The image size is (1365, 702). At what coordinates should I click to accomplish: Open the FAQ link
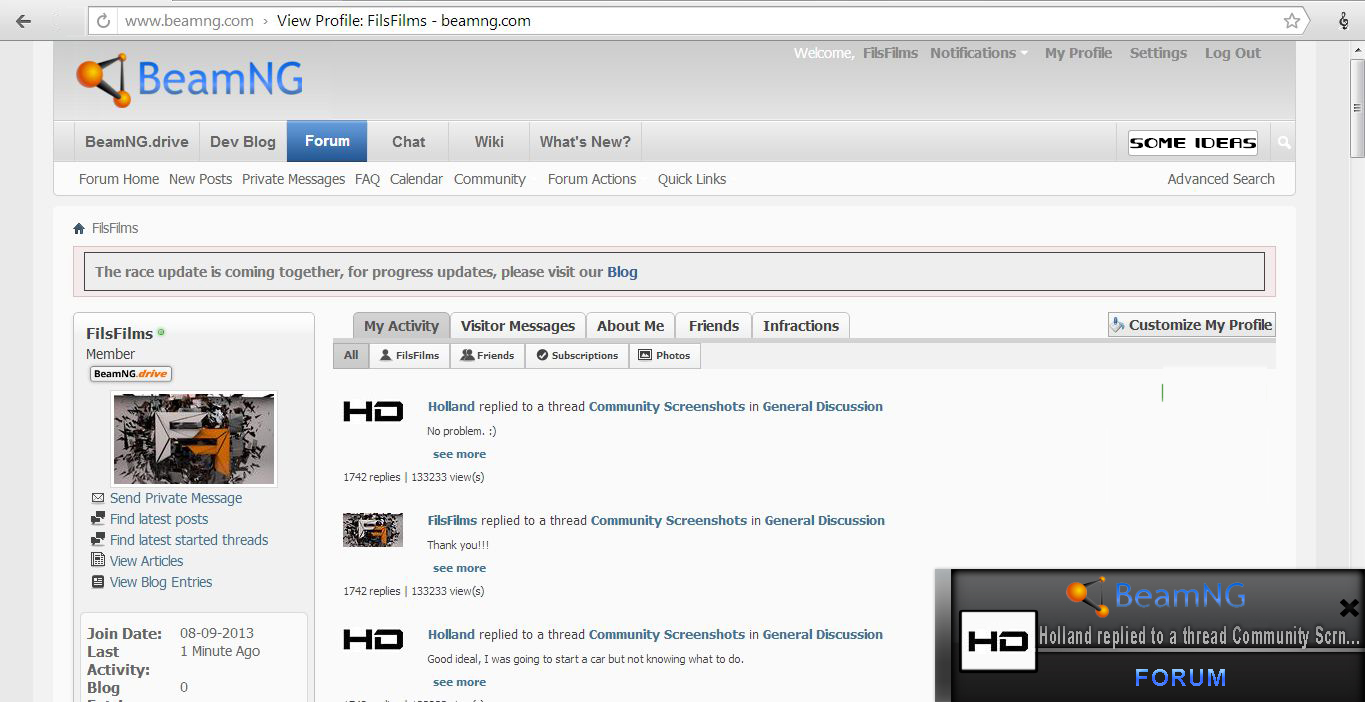367,179
